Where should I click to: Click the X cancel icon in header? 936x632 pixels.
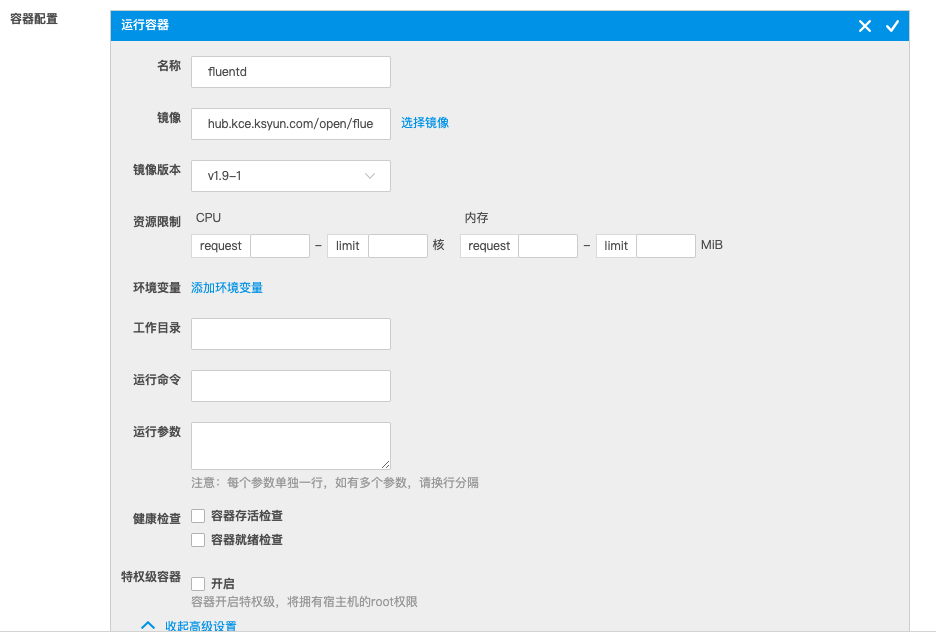point(865,26)
